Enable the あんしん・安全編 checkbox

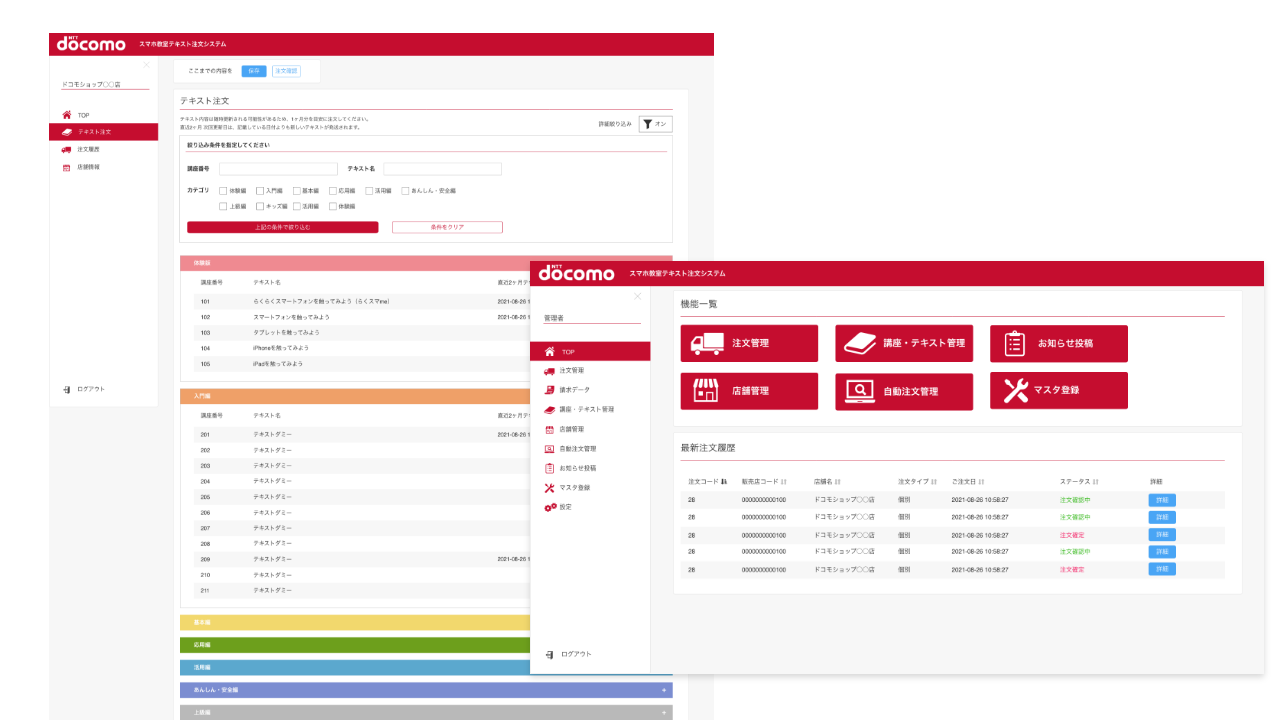tap(405, 190)
